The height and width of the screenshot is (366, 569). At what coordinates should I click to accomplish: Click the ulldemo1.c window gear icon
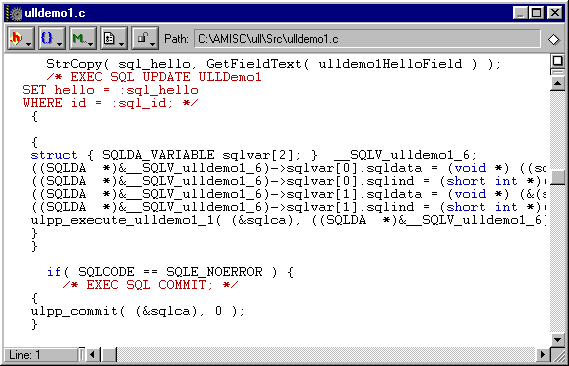click(15, 13)
